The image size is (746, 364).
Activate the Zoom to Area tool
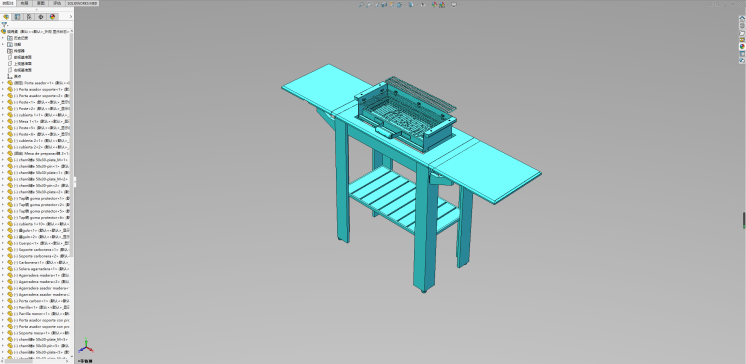(369, 5)
